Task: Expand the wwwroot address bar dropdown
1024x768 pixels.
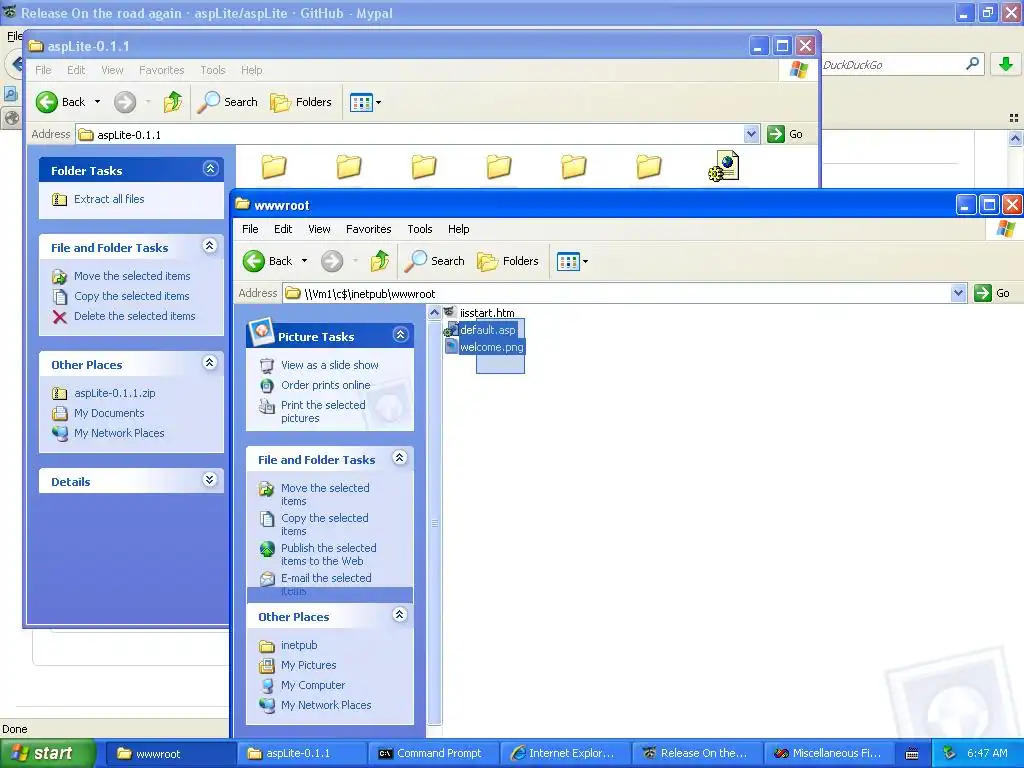Action: 958,293
